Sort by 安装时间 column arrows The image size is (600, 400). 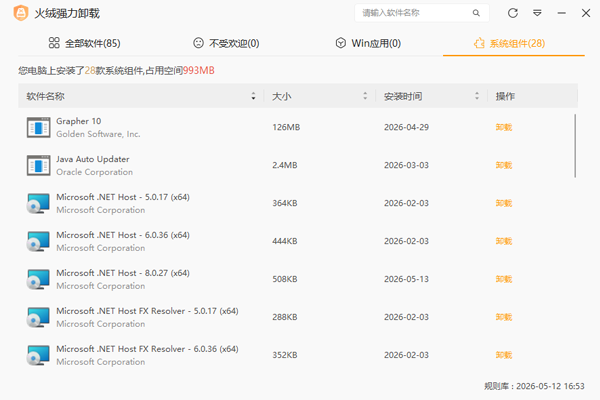click(x=476, y=96)
